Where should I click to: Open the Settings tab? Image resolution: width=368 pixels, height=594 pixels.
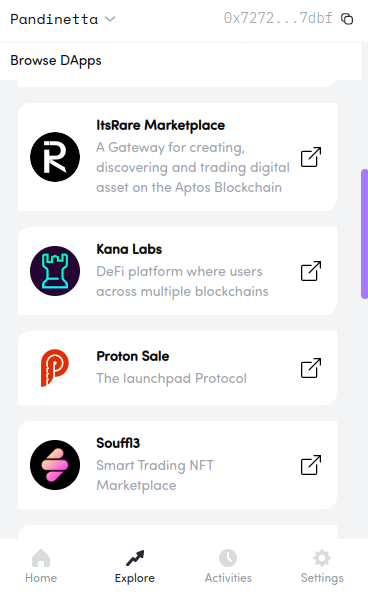click(x=322, y=566)
